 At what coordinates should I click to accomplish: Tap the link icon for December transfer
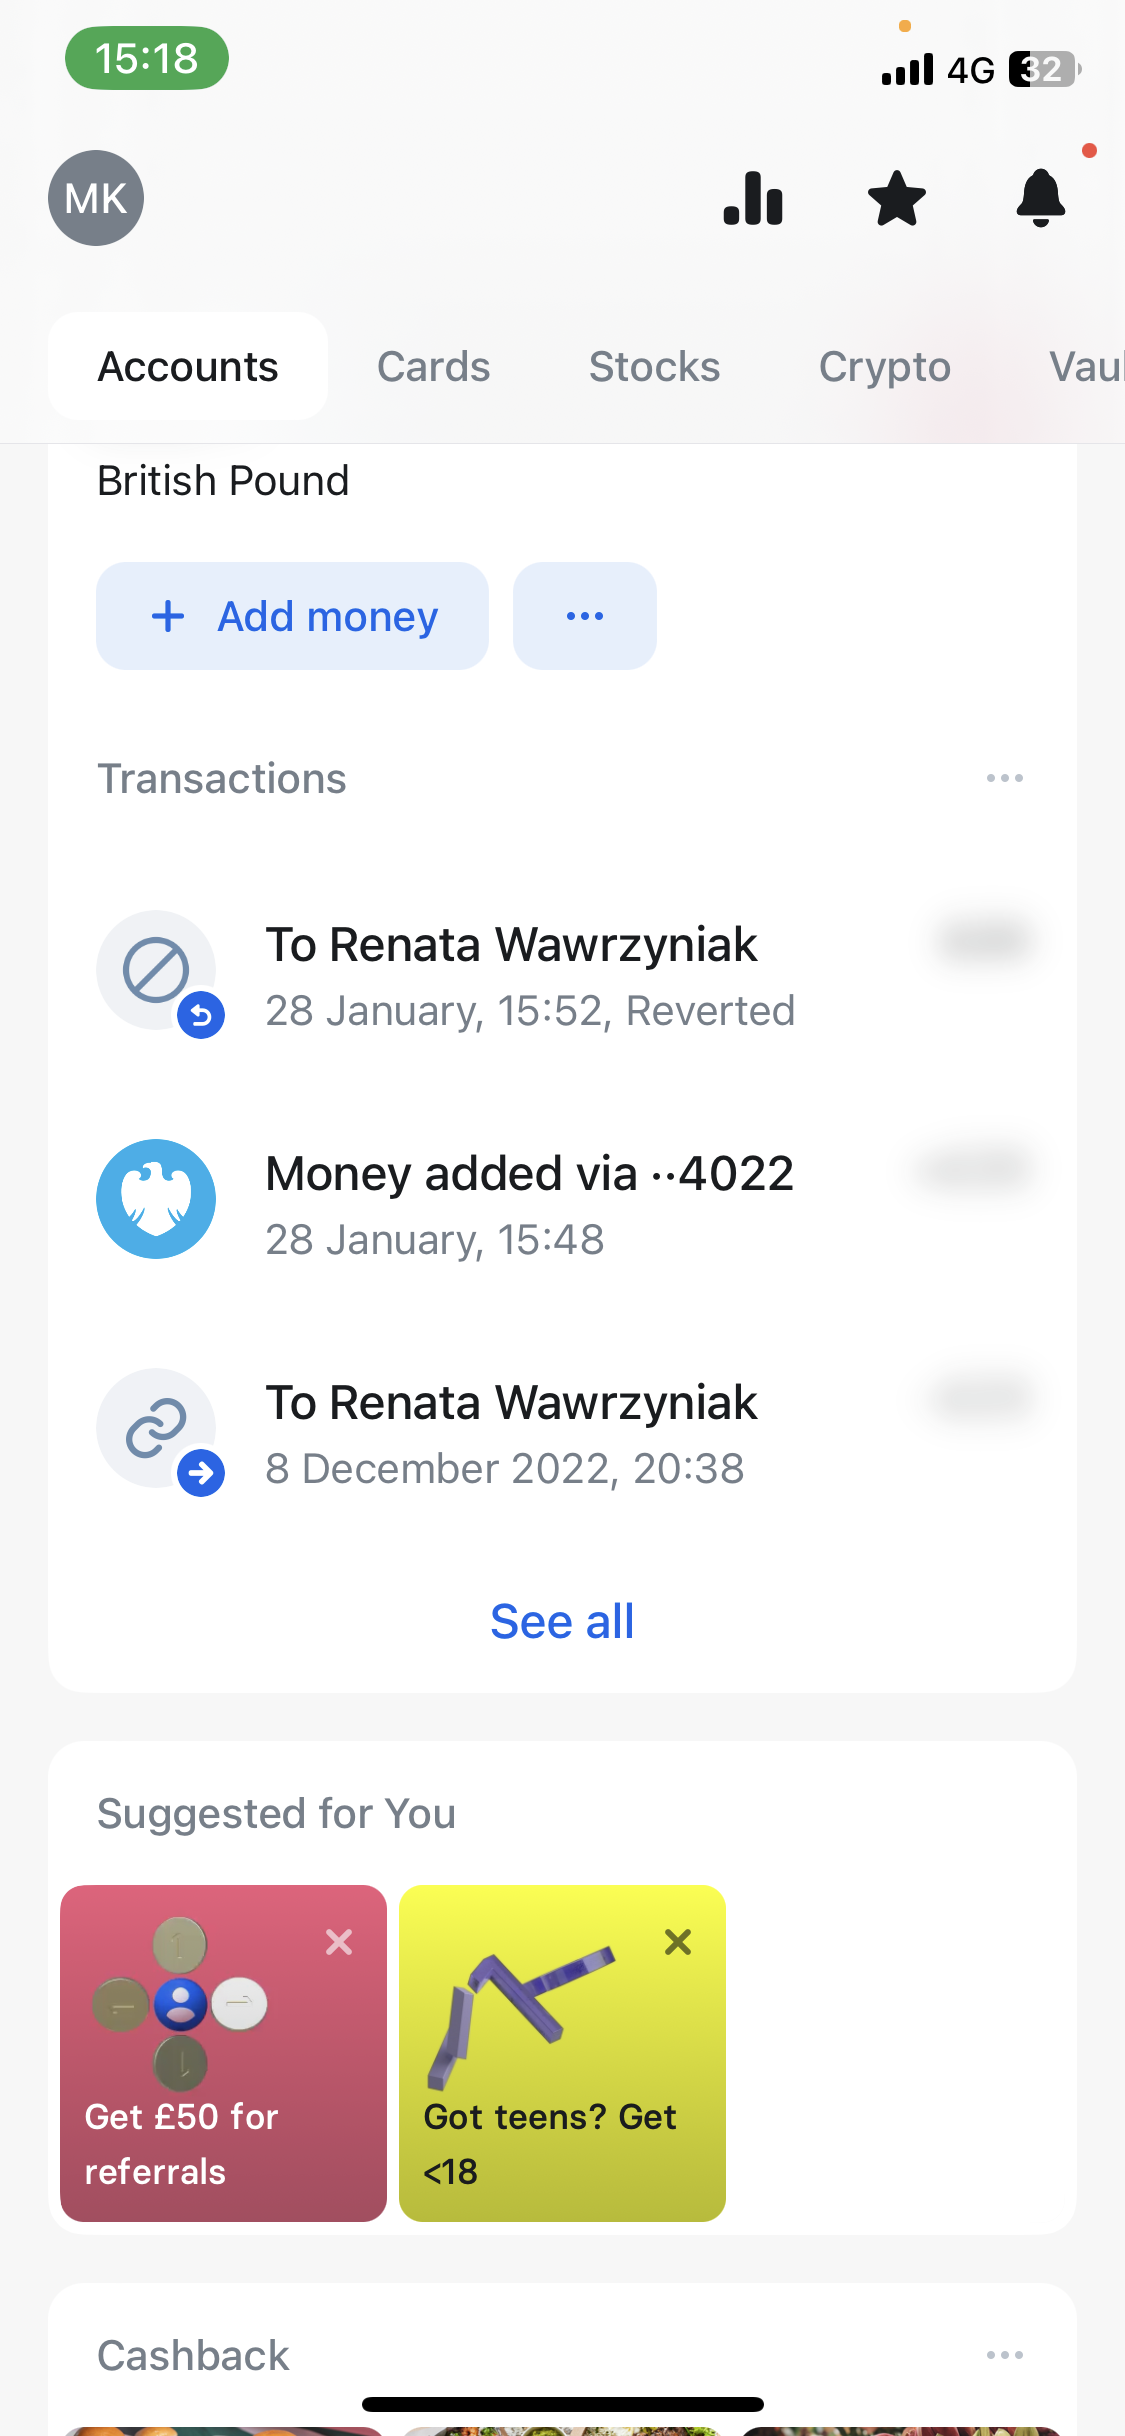point(156,1428)
